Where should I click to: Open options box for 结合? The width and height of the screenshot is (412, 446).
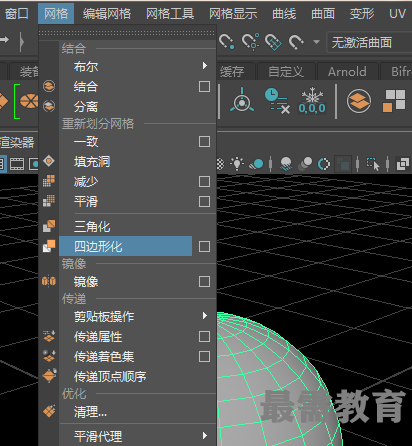point(204,87)
